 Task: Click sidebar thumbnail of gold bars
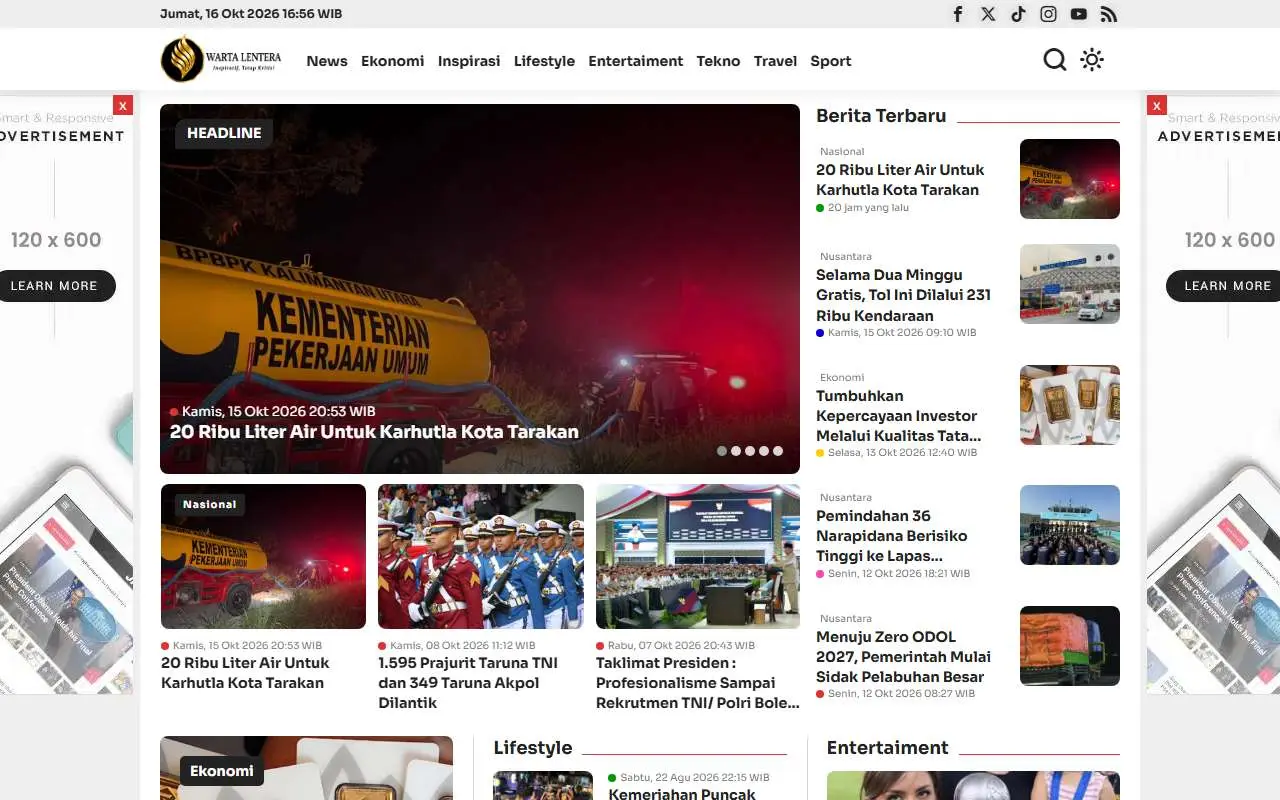click(1070, 405)
